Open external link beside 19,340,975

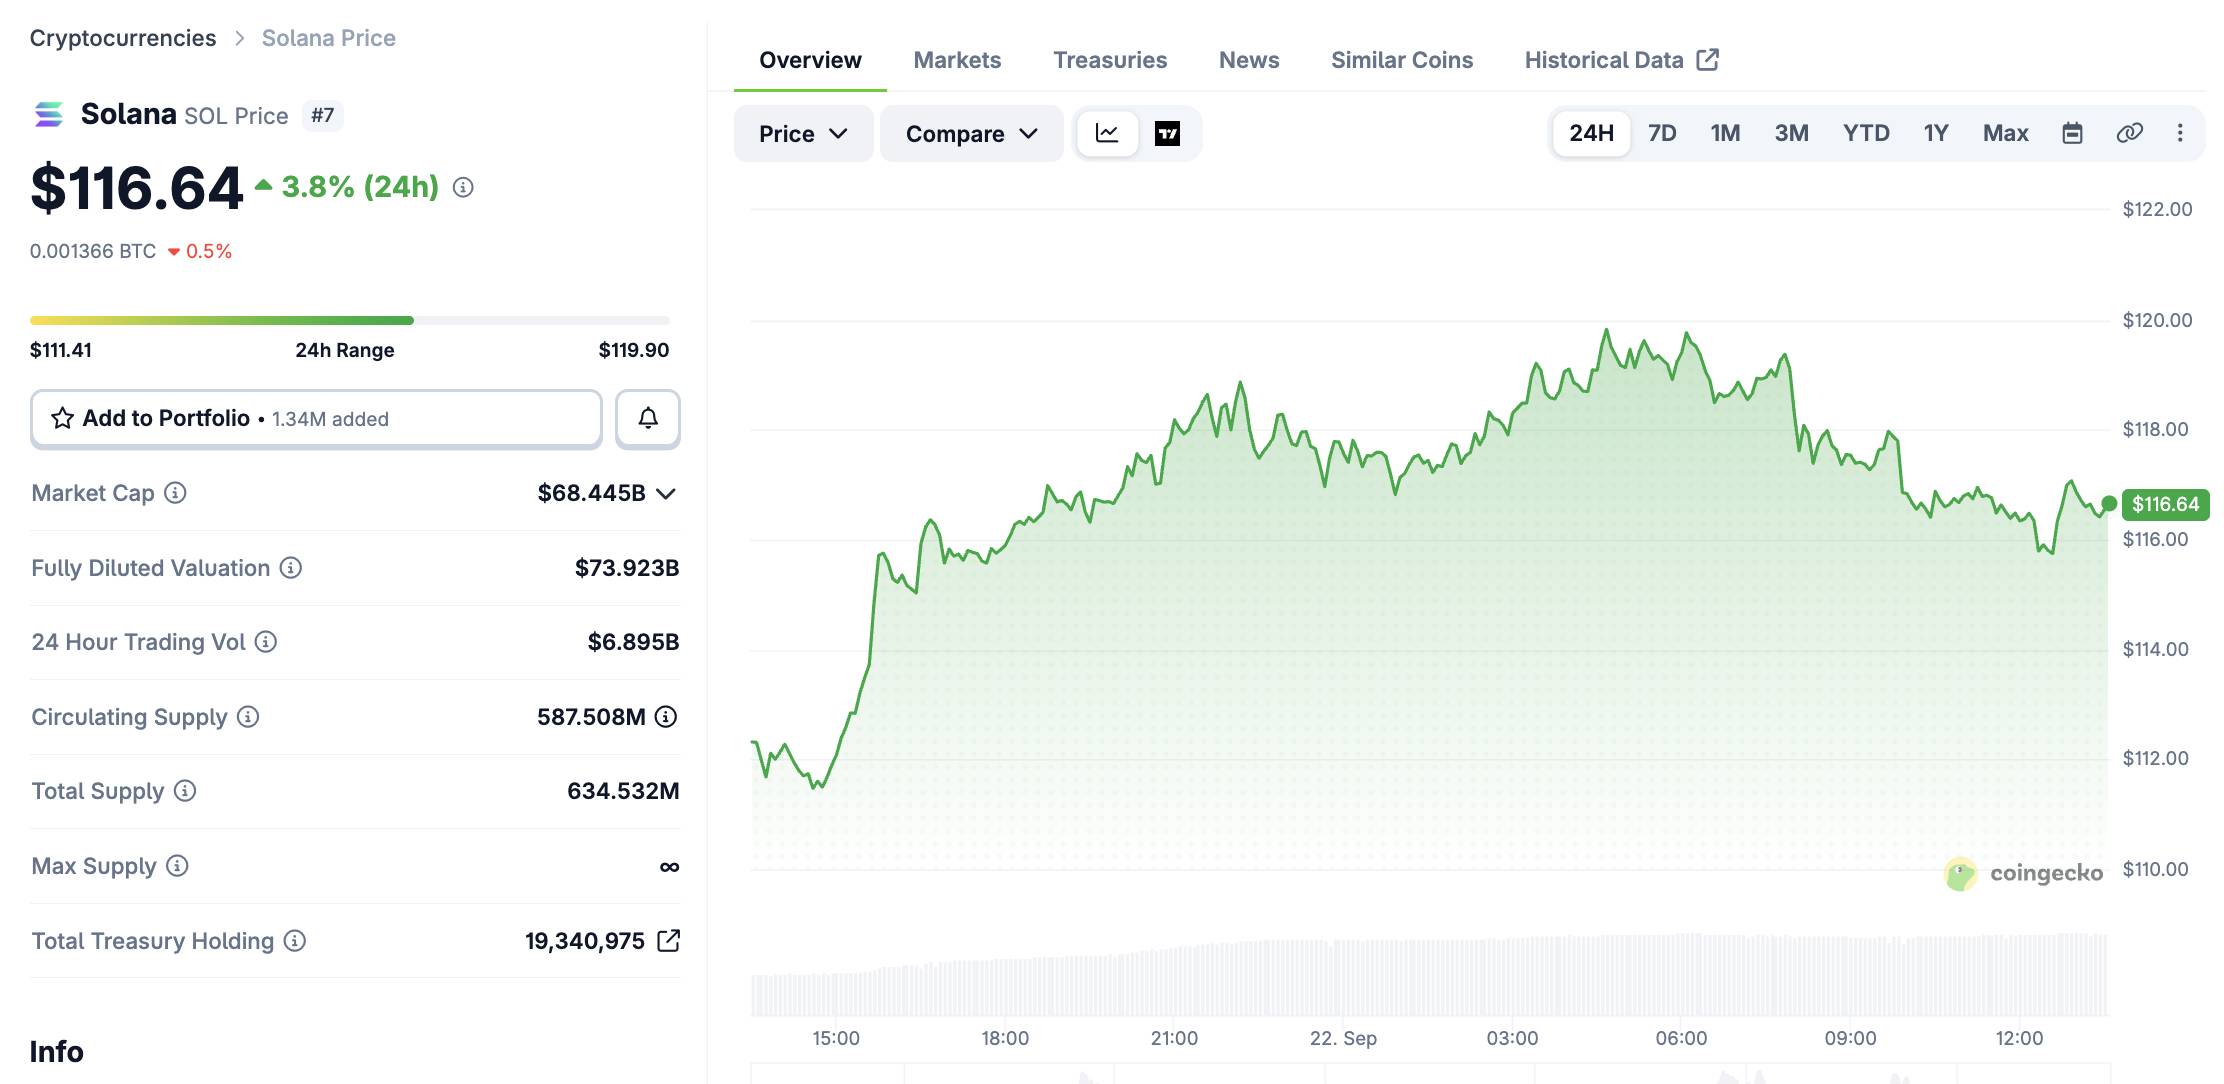pyautogui.click(x=668, y=941)
